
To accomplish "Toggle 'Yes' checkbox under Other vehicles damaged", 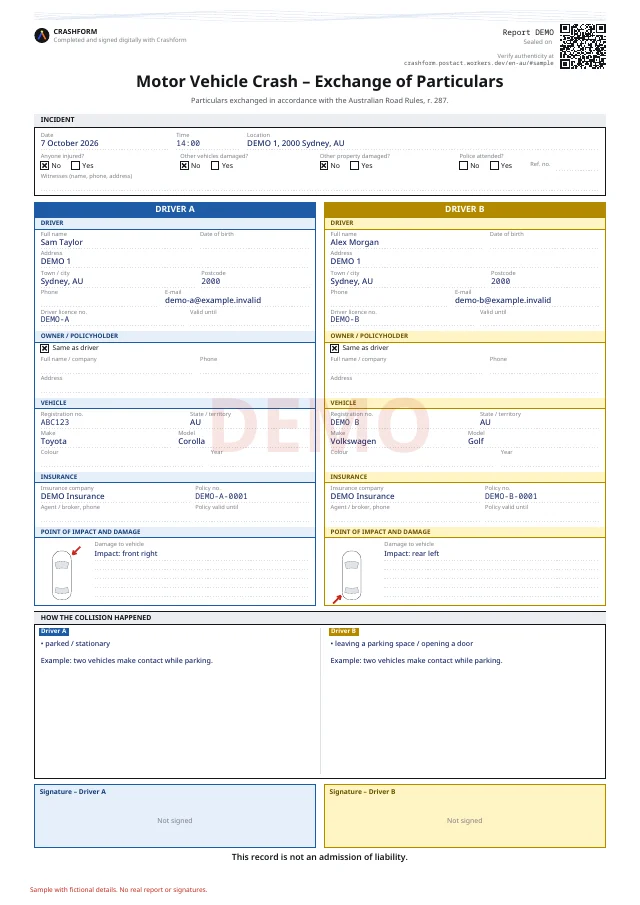I will 215,166.
